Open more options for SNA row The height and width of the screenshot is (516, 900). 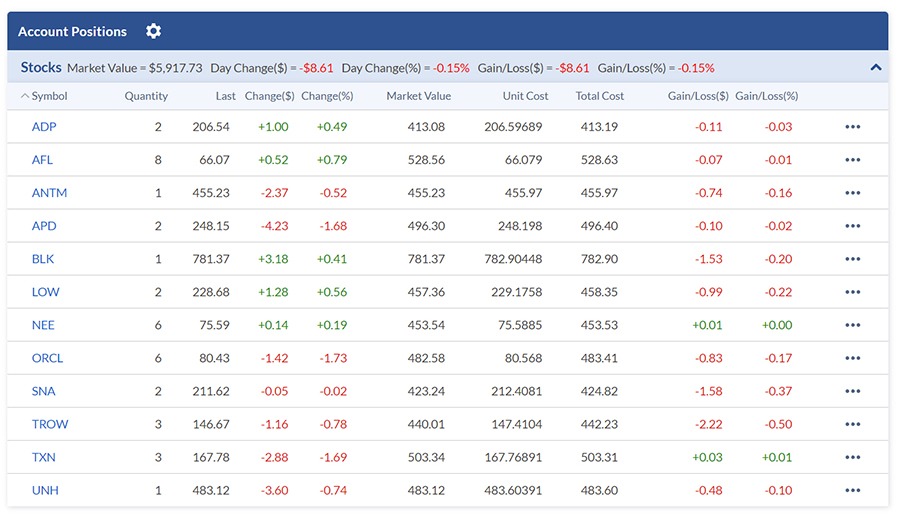[852, 391]
